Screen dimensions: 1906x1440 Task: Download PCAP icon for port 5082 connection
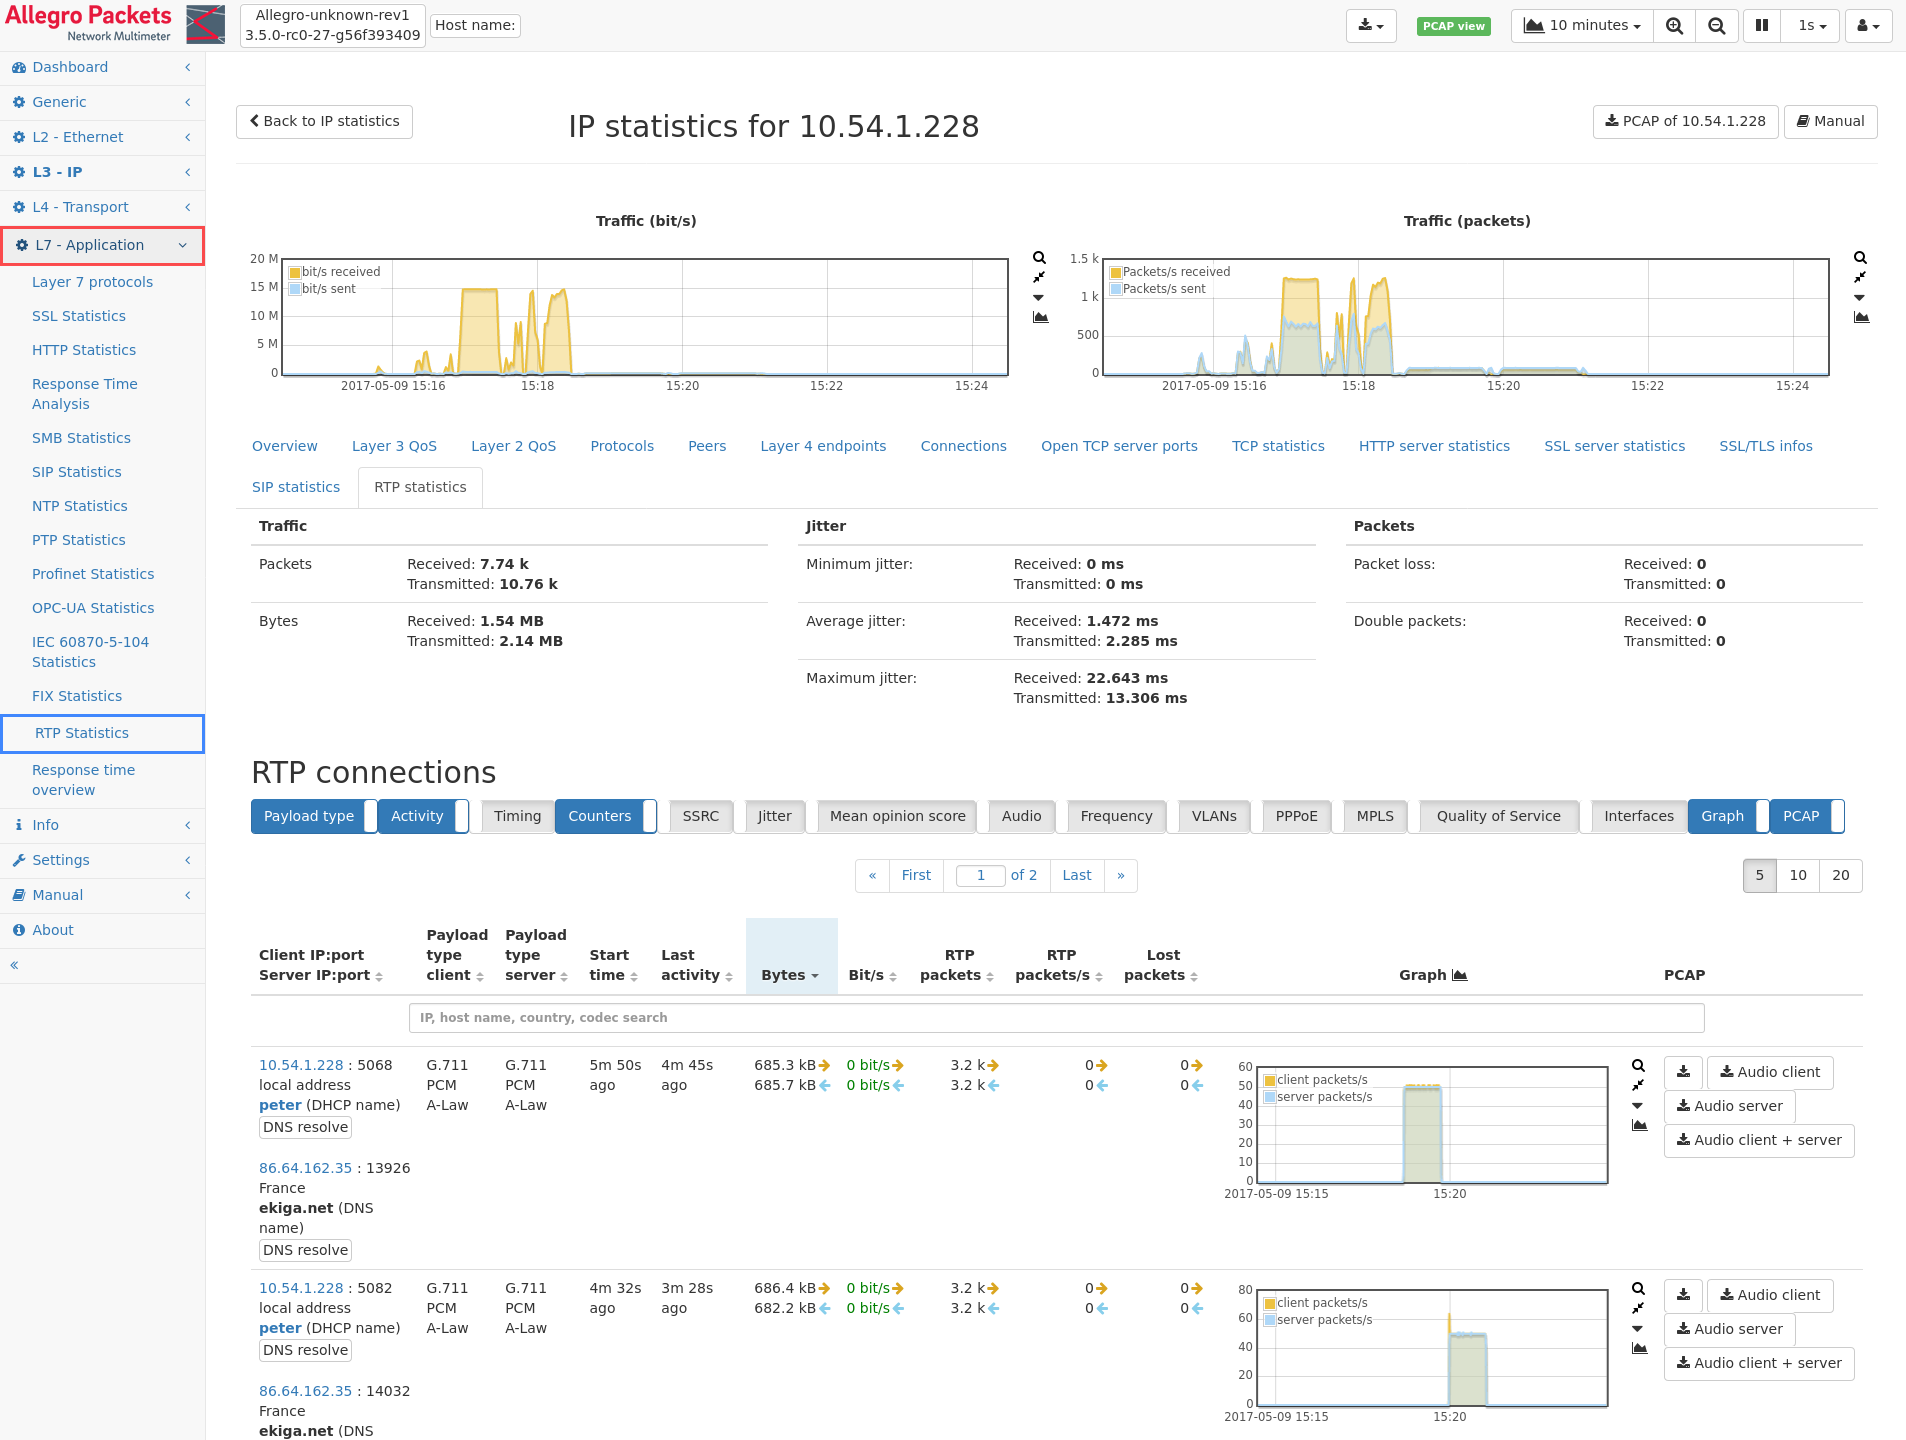(1683, 1295)
